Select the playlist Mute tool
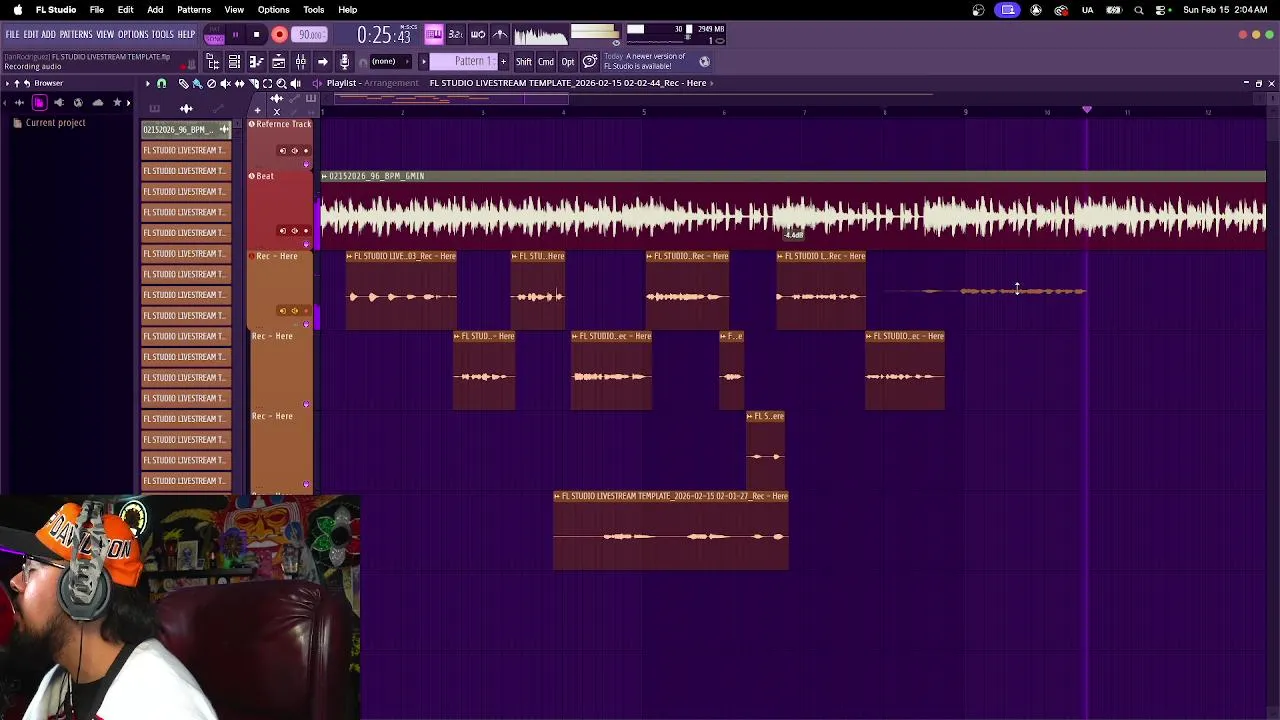The image size is (1280, 720). [x=225, y=84]
